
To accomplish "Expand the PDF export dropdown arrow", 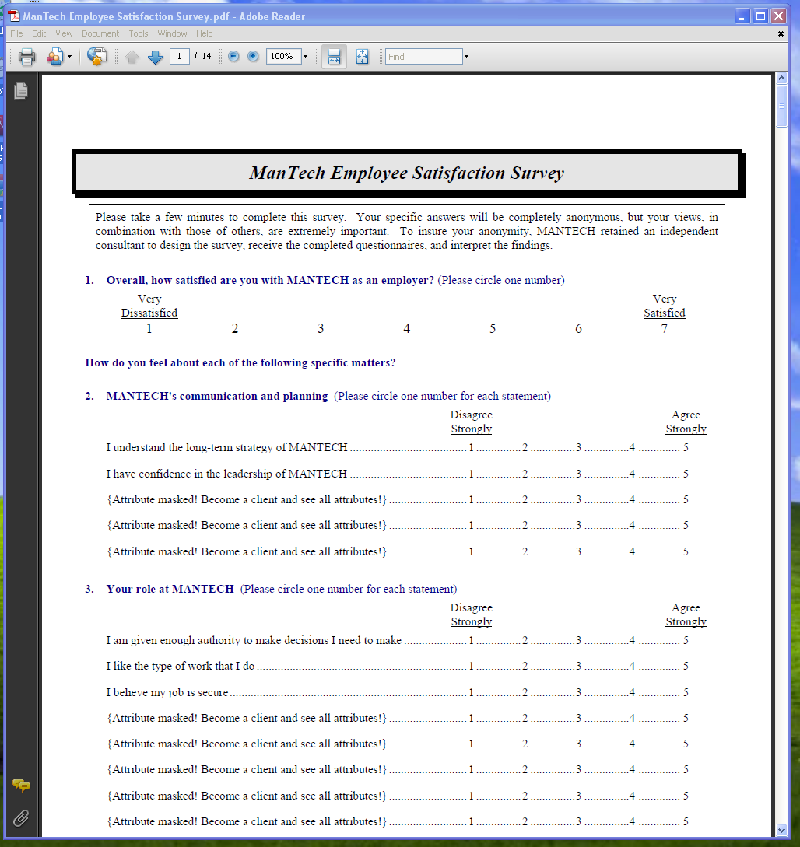I will pos(69,57).
